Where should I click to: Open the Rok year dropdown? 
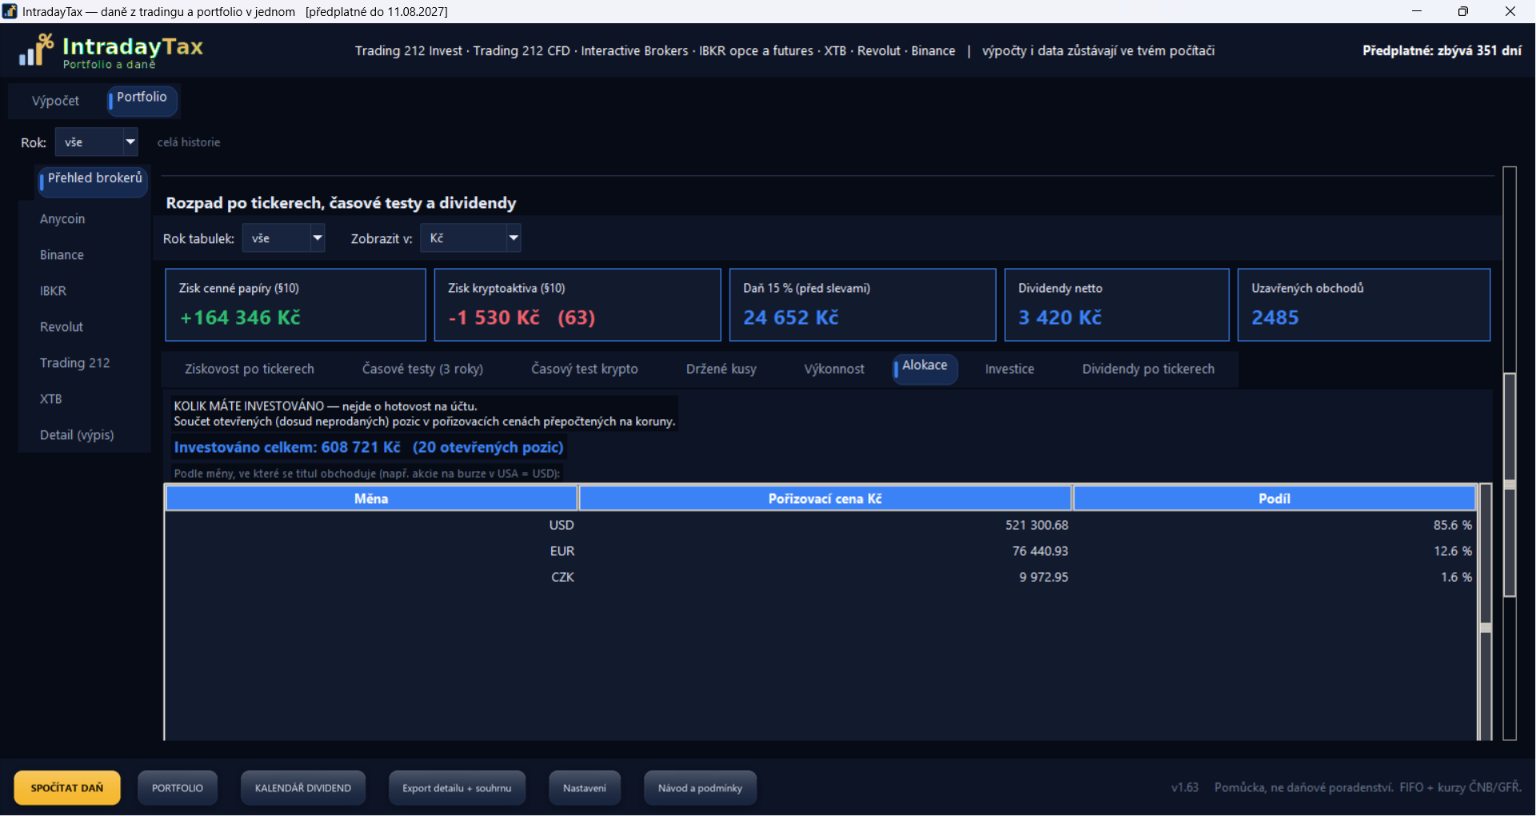pyautogui.click(x=96, y=142)
